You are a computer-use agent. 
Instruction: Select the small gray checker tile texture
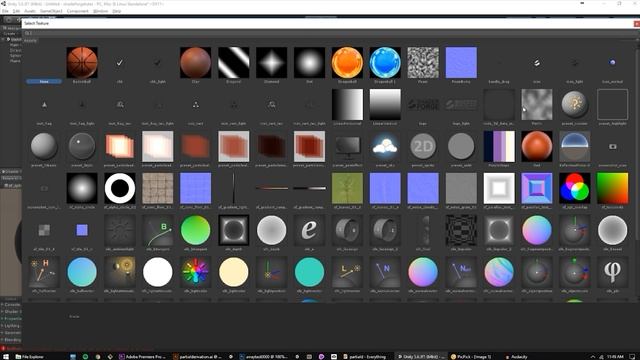coord(44,230)
